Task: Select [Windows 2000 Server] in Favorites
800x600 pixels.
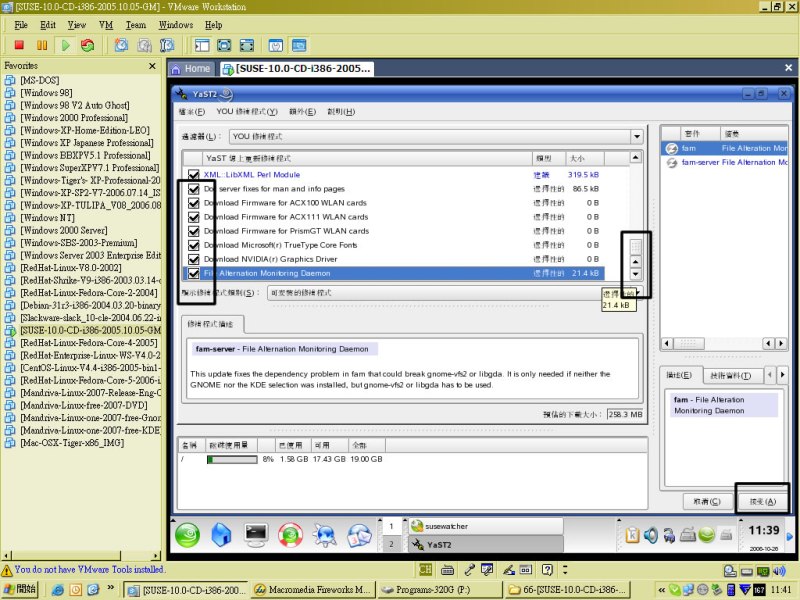Action: tap(63, 230)
